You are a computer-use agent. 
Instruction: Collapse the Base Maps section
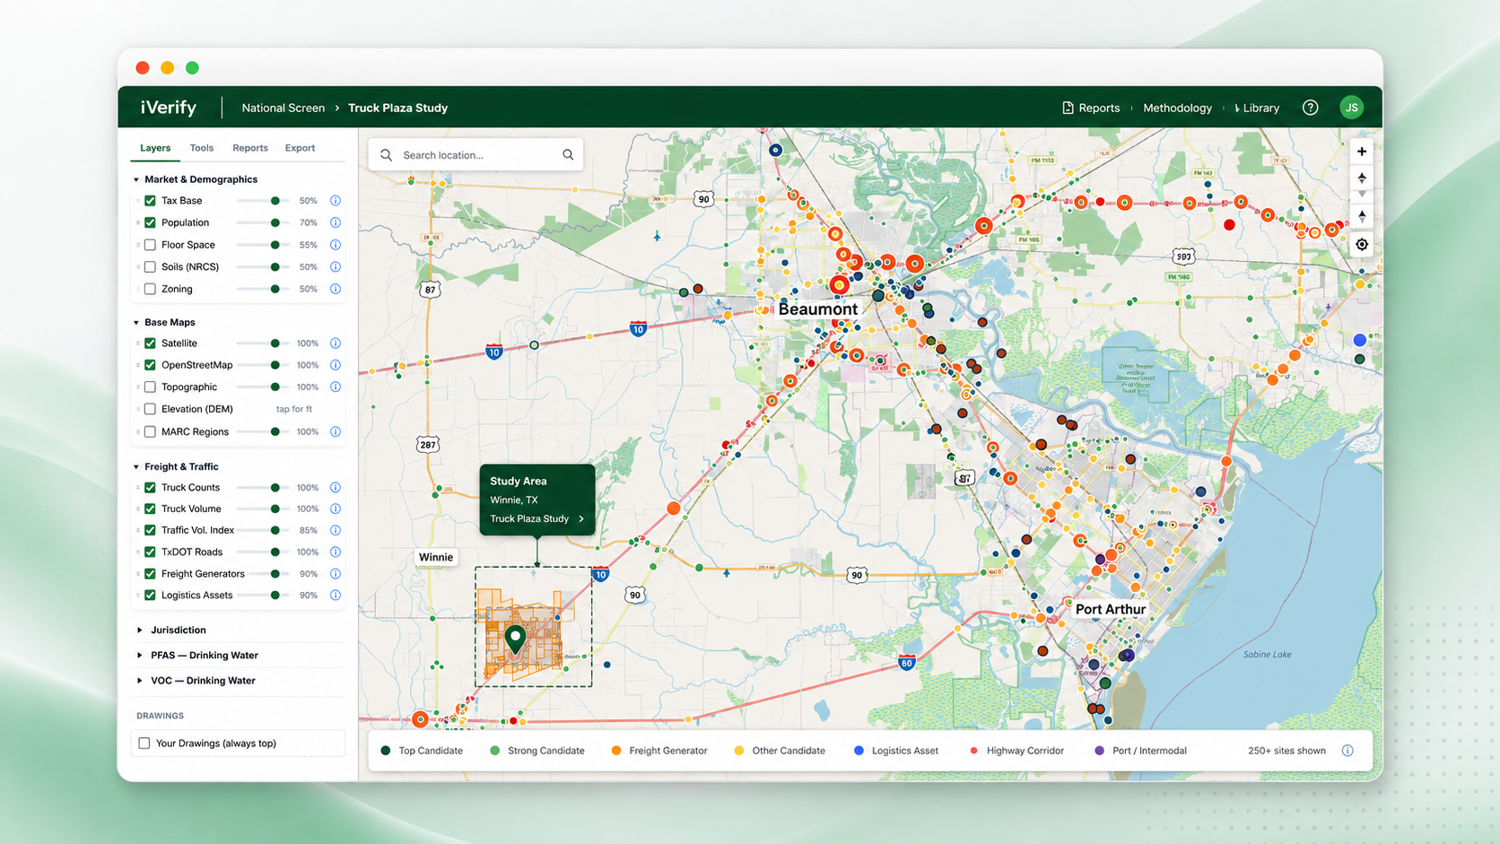(x=136, y=323)
